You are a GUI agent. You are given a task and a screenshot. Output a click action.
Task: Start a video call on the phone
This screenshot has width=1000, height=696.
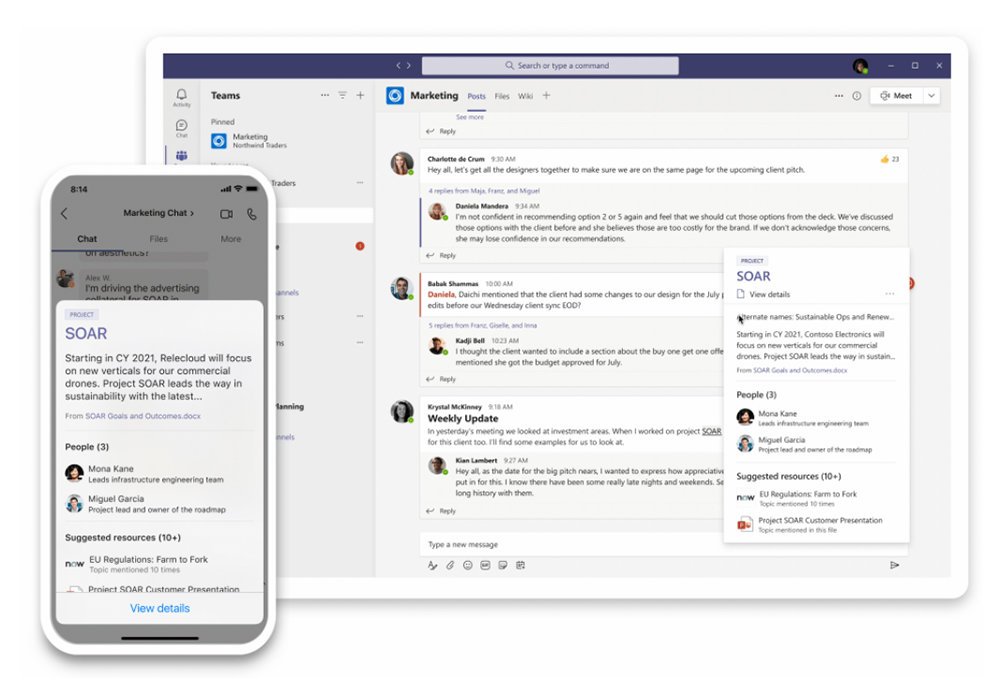226,214
